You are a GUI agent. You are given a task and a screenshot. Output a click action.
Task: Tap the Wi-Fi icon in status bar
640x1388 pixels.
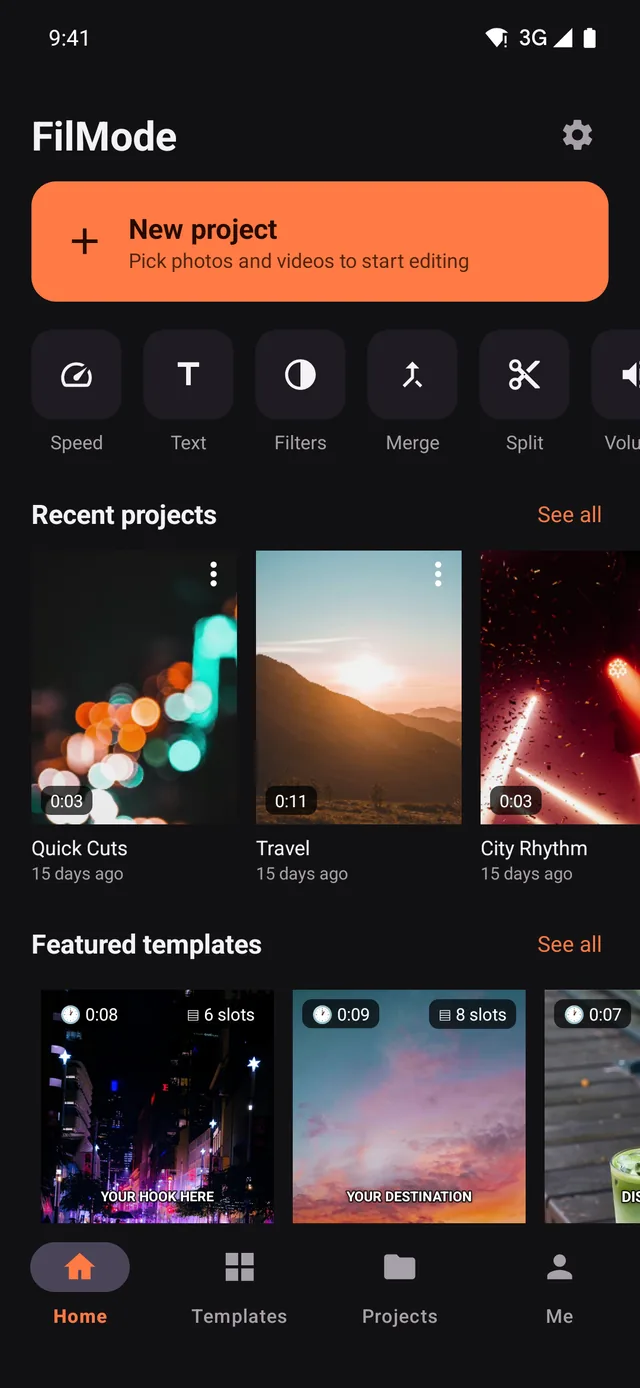pos(496,38)
